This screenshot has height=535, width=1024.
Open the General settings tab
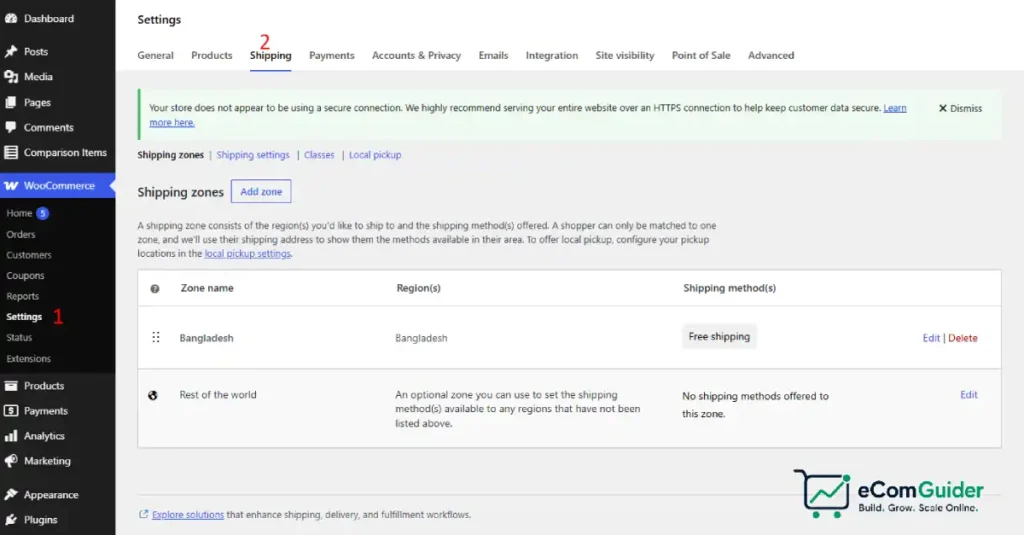155,56
